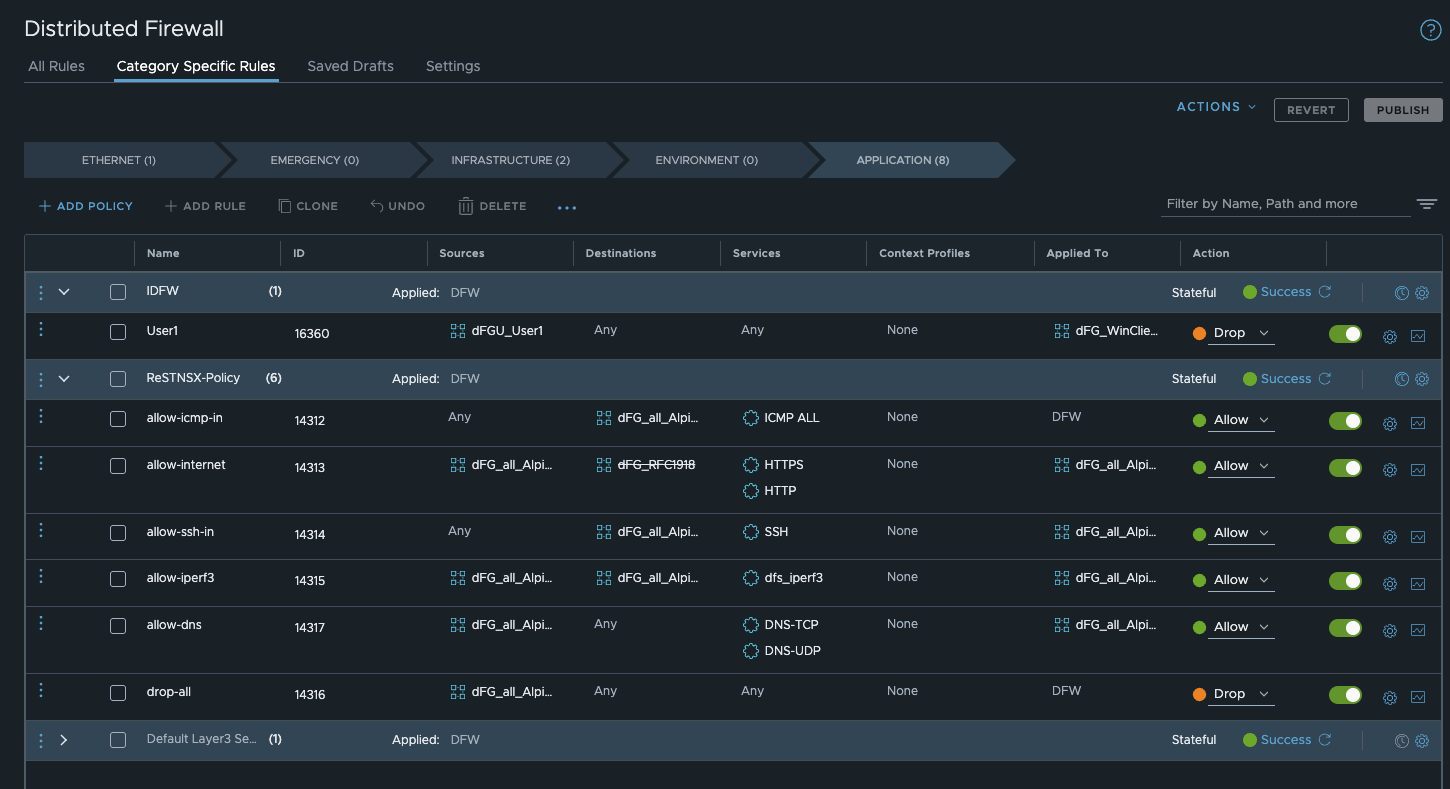Click the Filter by Name search field
Viewport: 1450px width, 789px height.
(1285, 204)
